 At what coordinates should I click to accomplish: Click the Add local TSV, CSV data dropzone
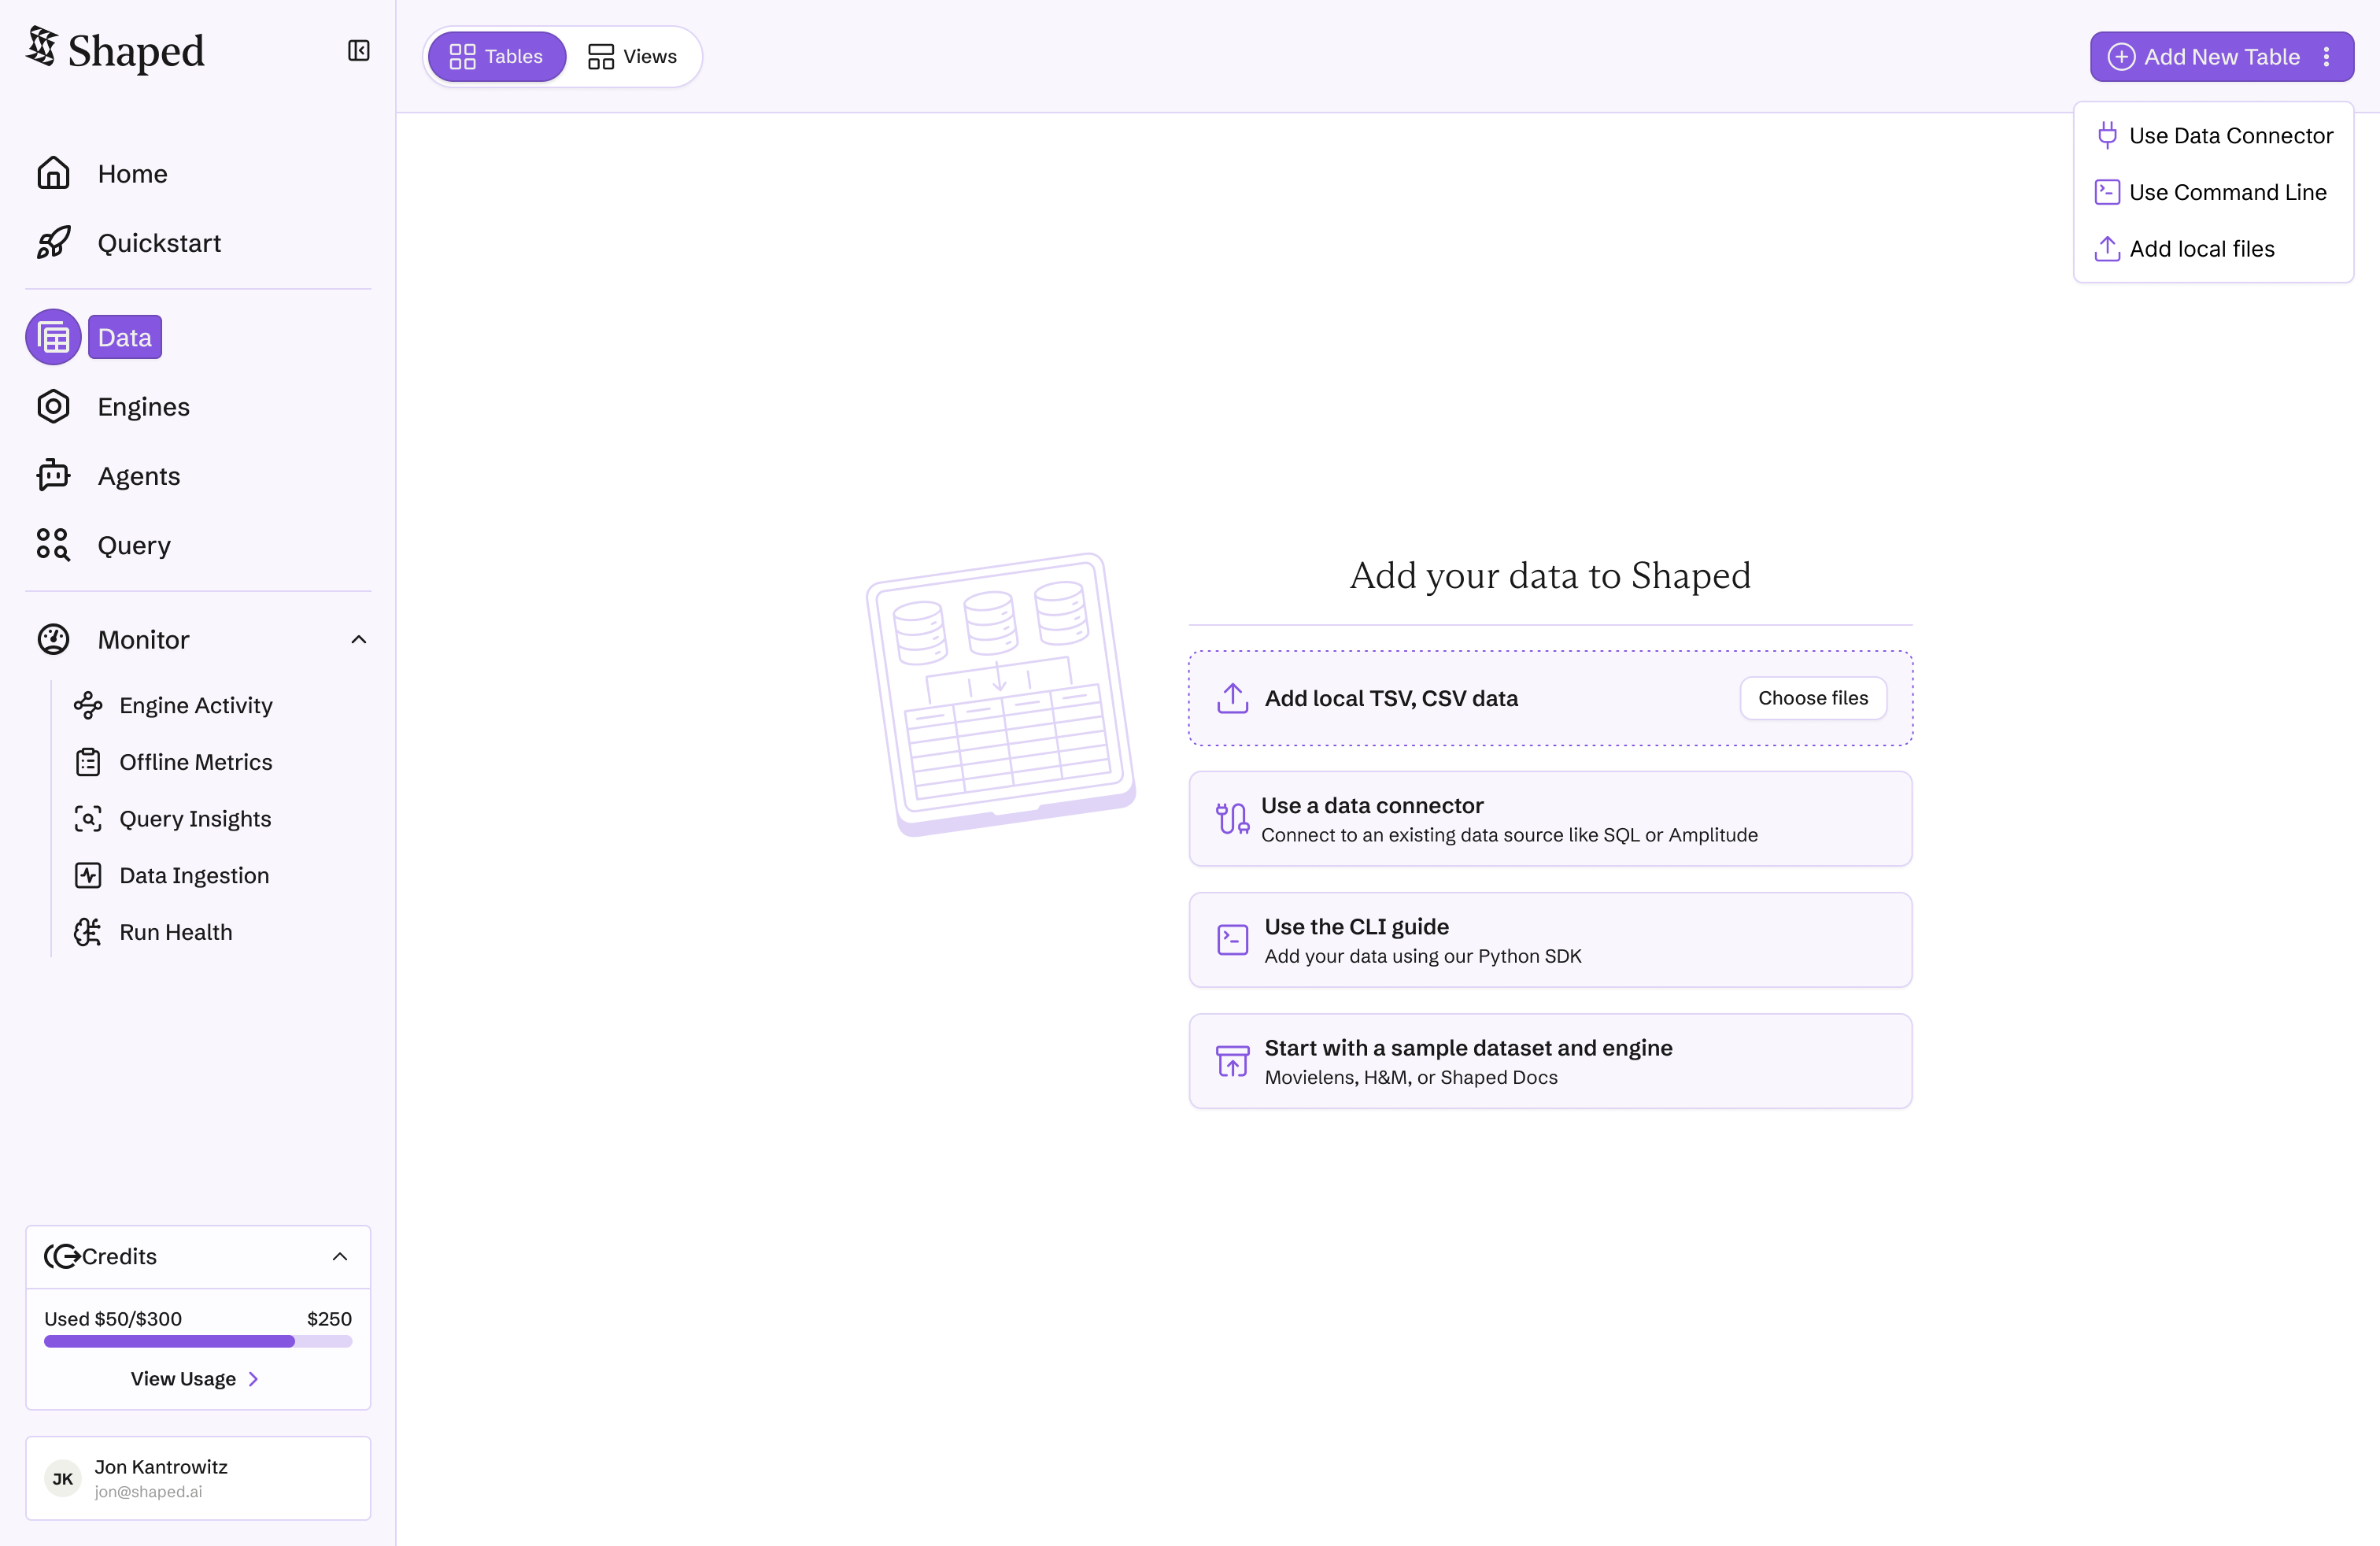point(1550,698)
